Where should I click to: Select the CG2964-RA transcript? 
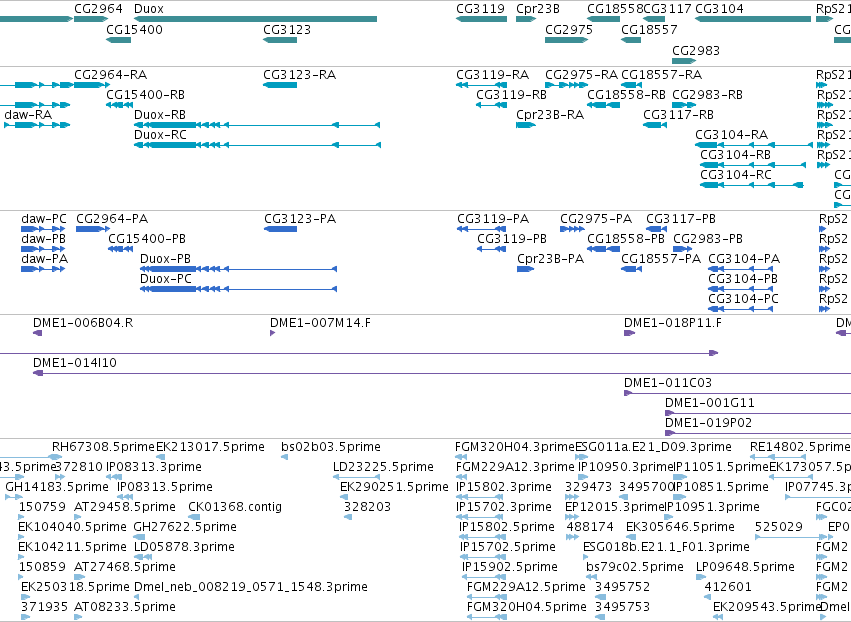click(x=92, y=85)
